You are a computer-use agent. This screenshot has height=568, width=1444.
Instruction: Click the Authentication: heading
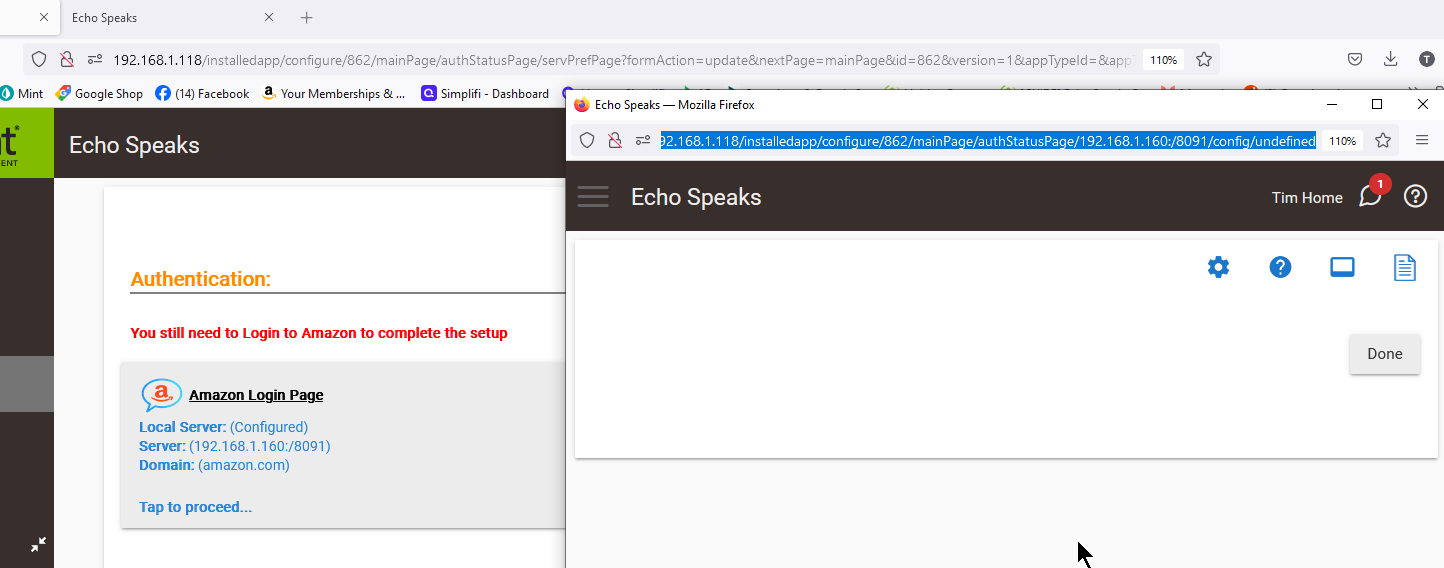[200, 279]
